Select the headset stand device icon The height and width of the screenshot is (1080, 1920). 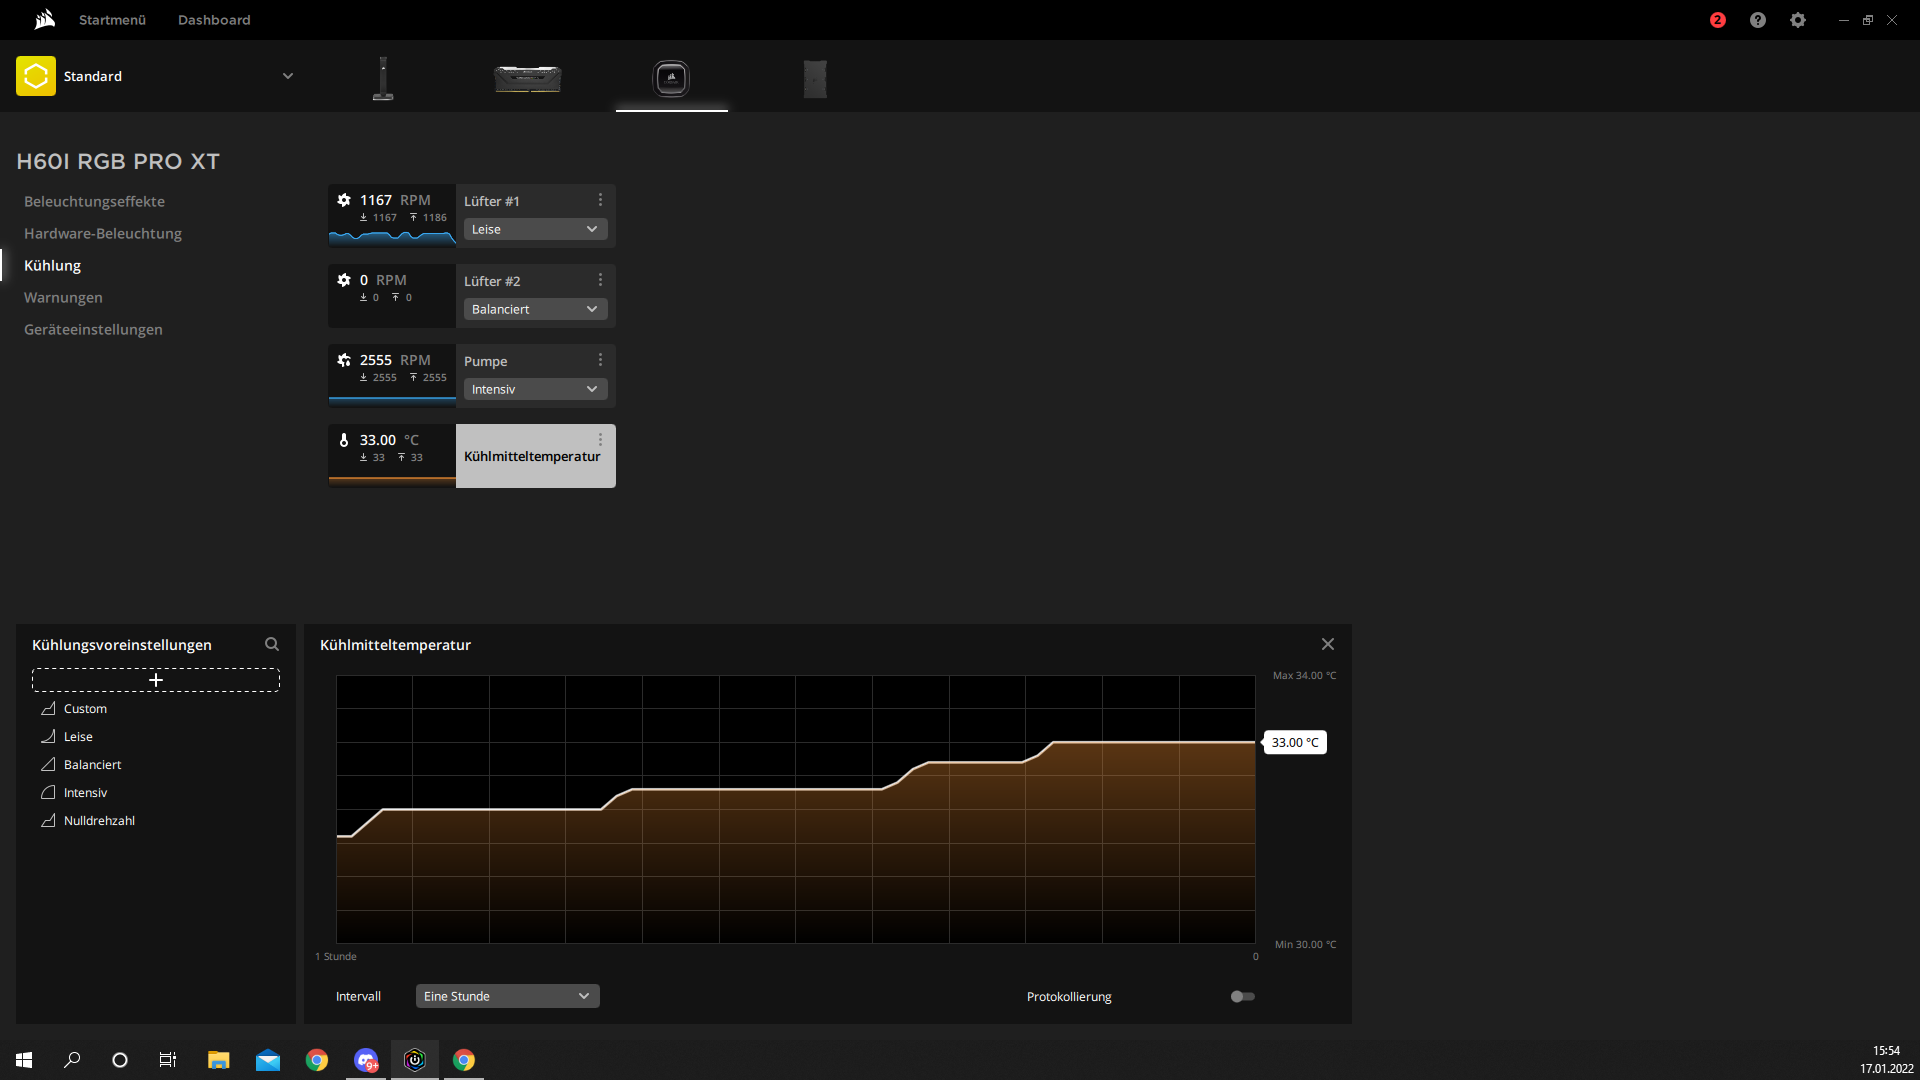click(383, 78)
